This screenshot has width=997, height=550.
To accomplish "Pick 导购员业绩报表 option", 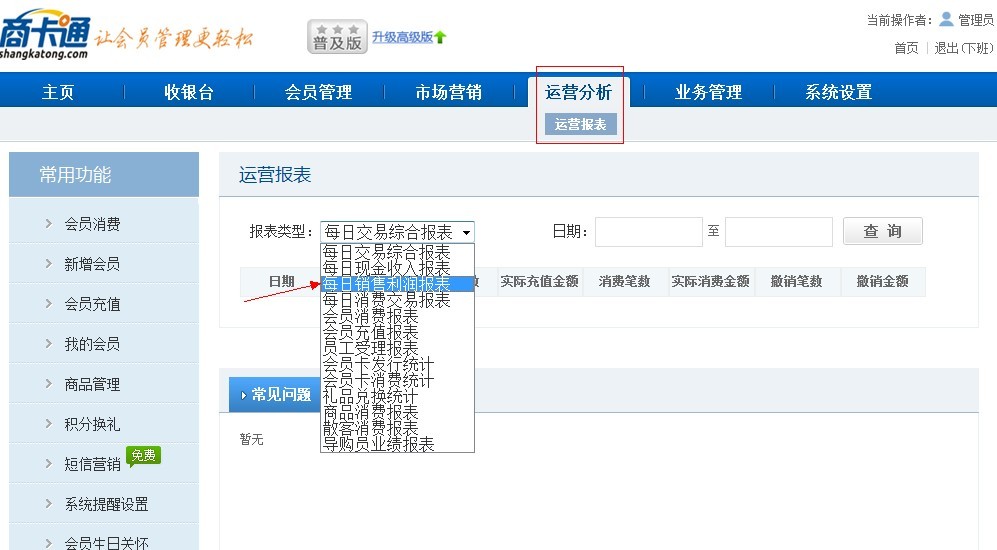I will pos(379,444).
